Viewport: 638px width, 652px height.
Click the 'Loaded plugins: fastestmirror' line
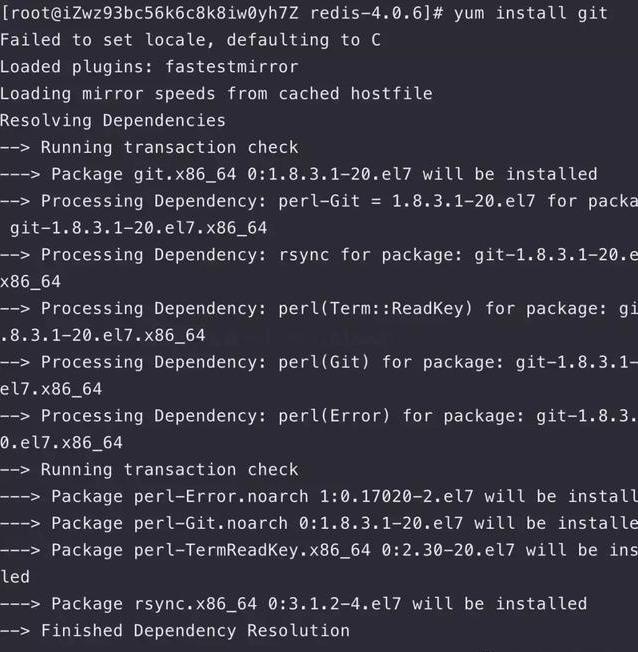(149, 67)
